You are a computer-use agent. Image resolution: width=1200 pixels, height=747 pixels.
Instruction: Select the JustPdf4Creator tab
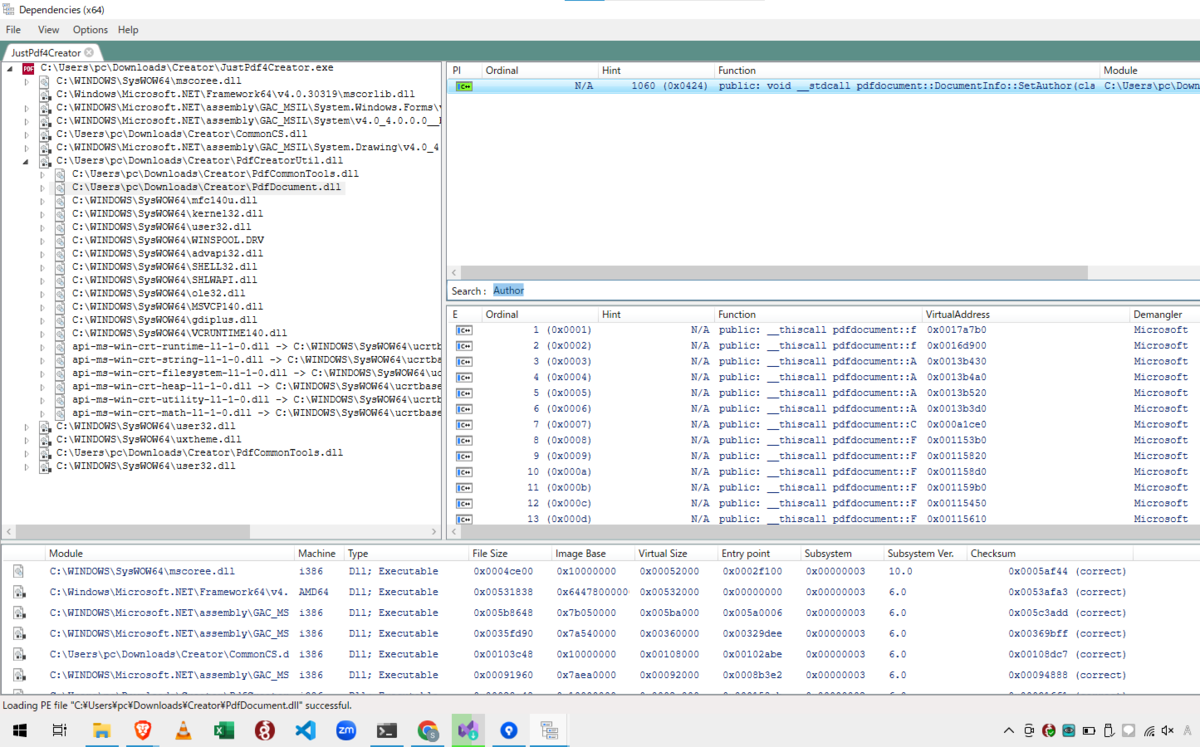pyautogui.click(x=46, y=52)
